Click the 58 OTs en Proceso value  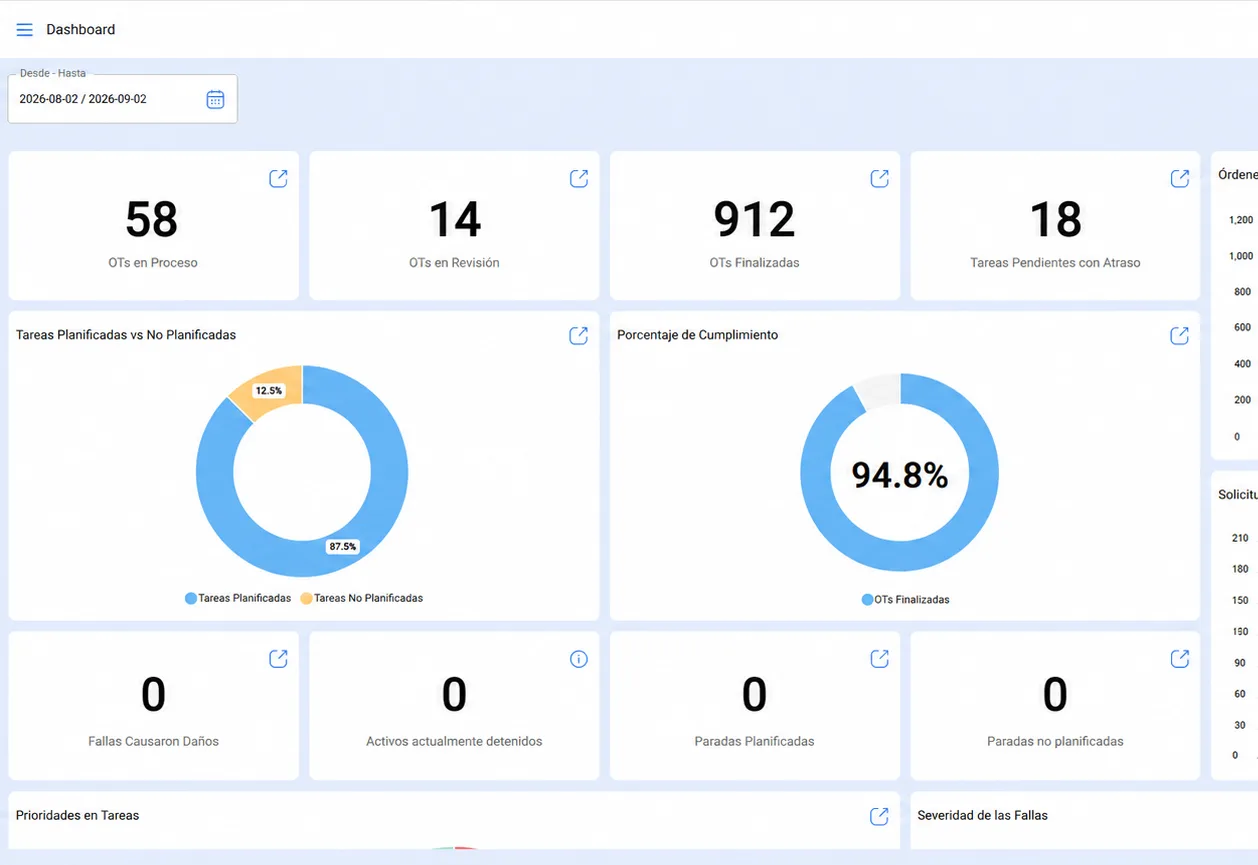click(152, 219)
